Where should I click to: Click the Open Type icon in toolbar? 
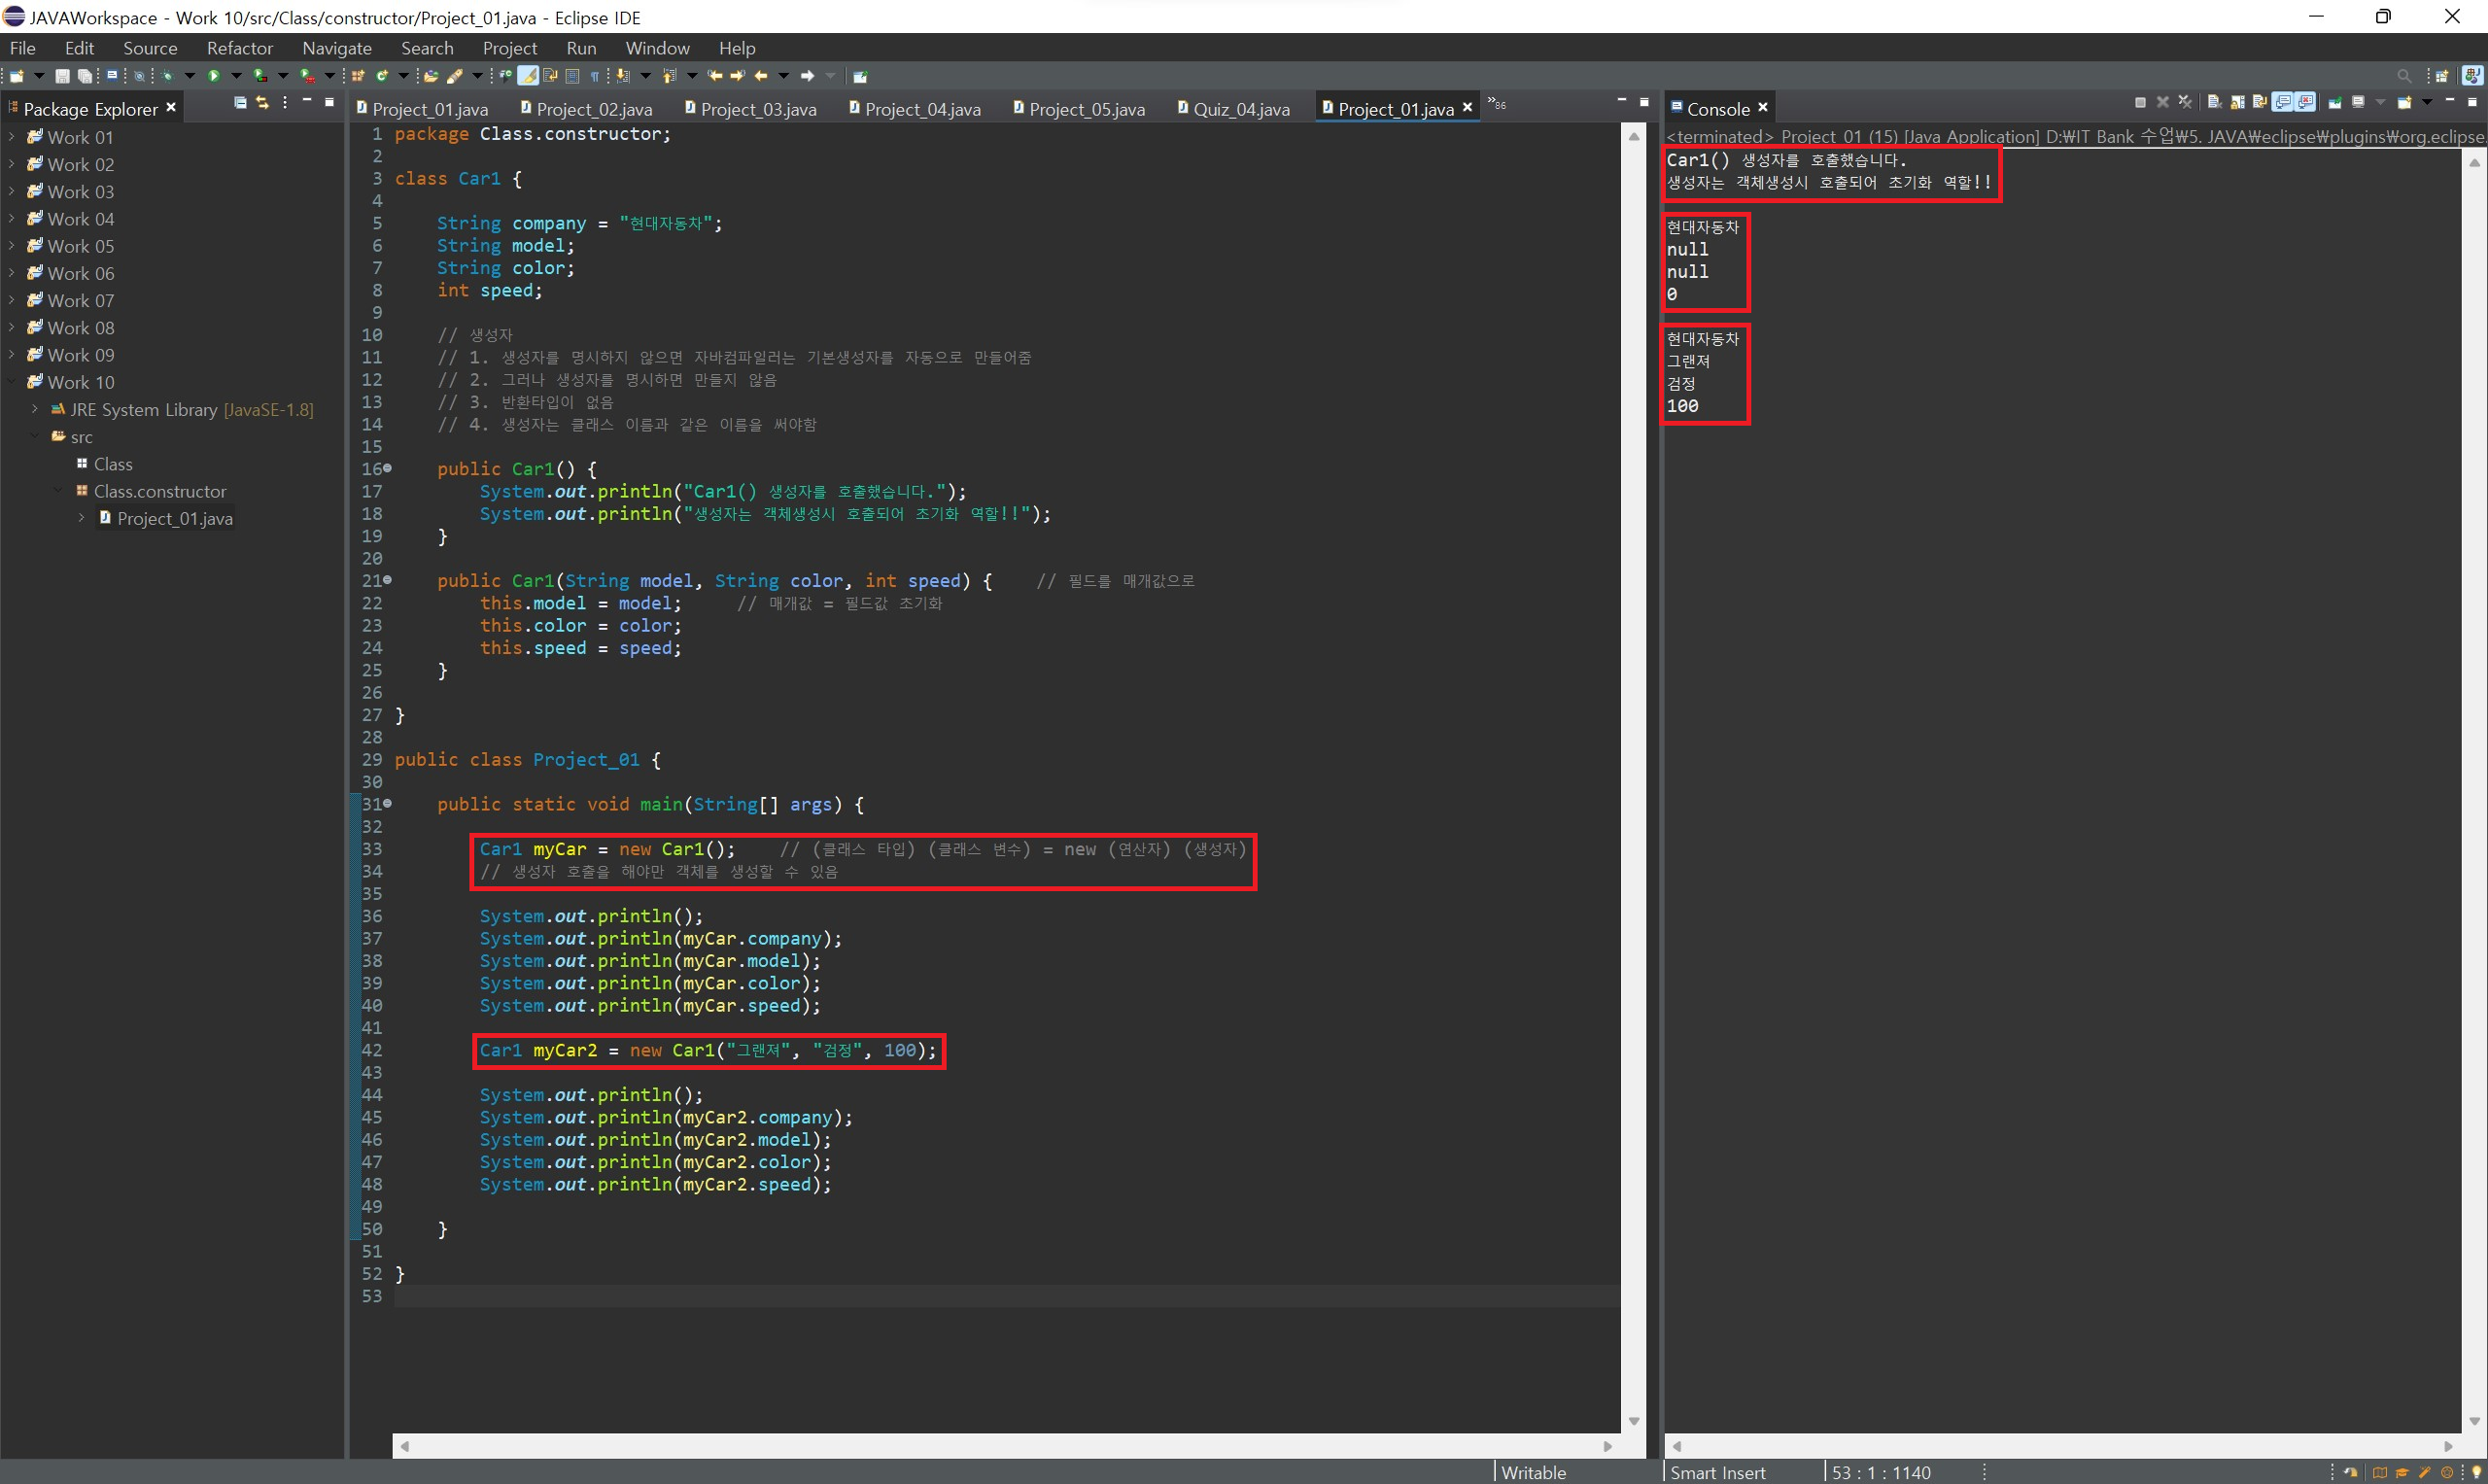[x=431, y=76]
